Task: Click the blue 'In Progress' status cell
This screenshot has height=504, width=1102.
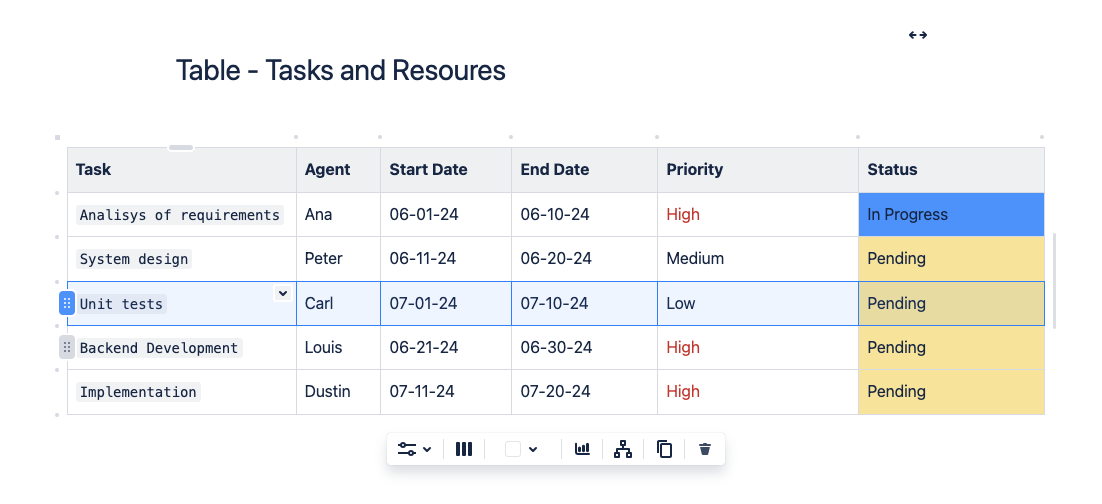Action: (x=950, y=215)
